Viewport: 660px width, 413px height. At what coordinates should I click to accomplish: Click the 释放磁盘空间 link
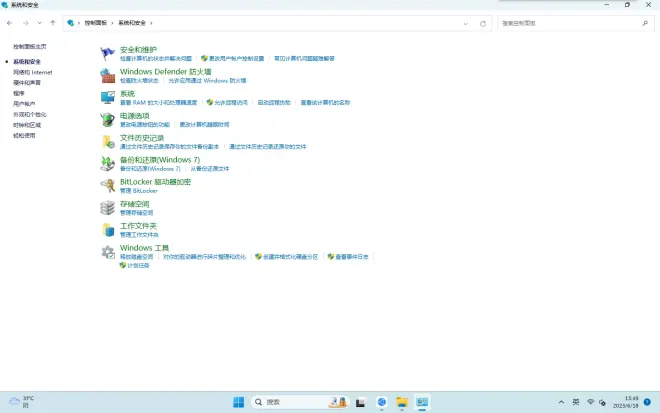click(x=136, y=256)
